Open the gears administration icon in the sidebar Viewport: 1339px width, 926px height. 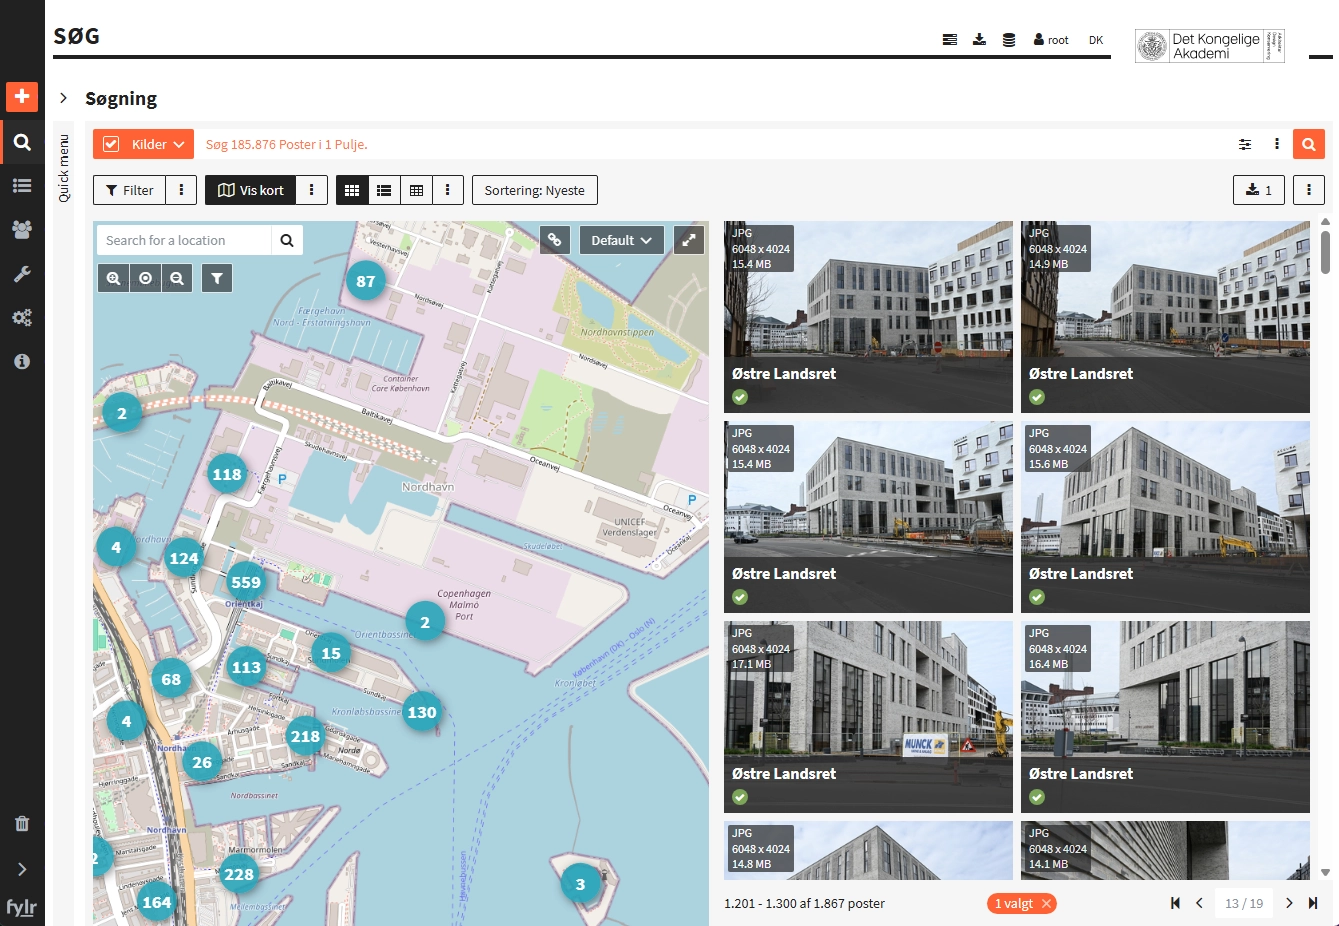pos(22,318)
